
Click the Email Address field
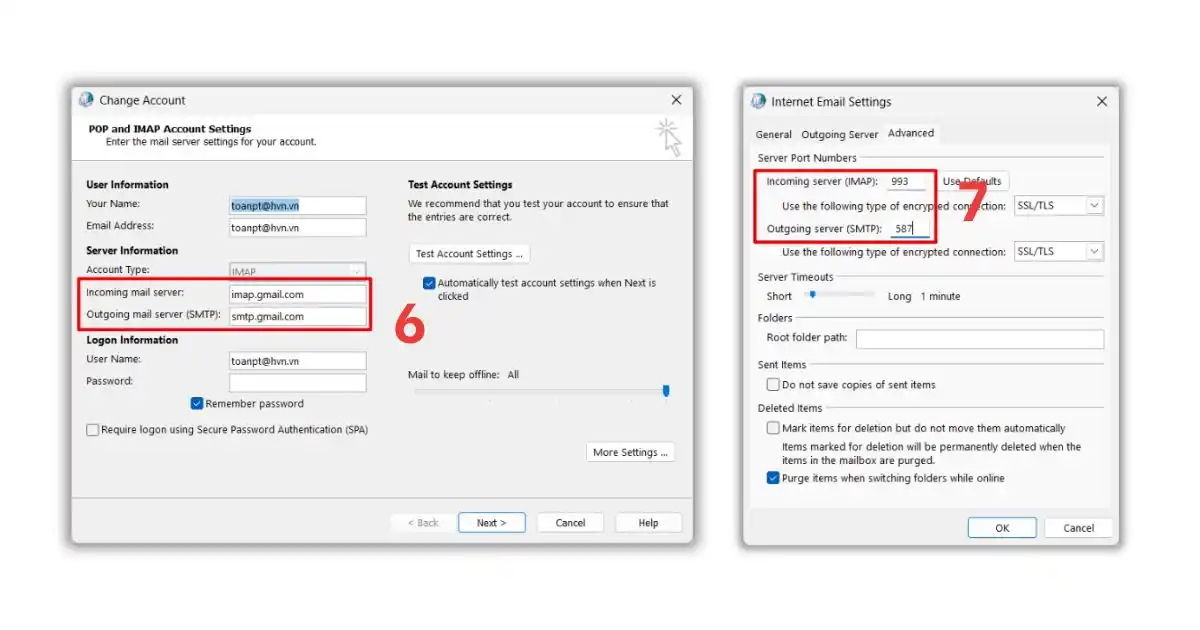(x=297, y=227)
